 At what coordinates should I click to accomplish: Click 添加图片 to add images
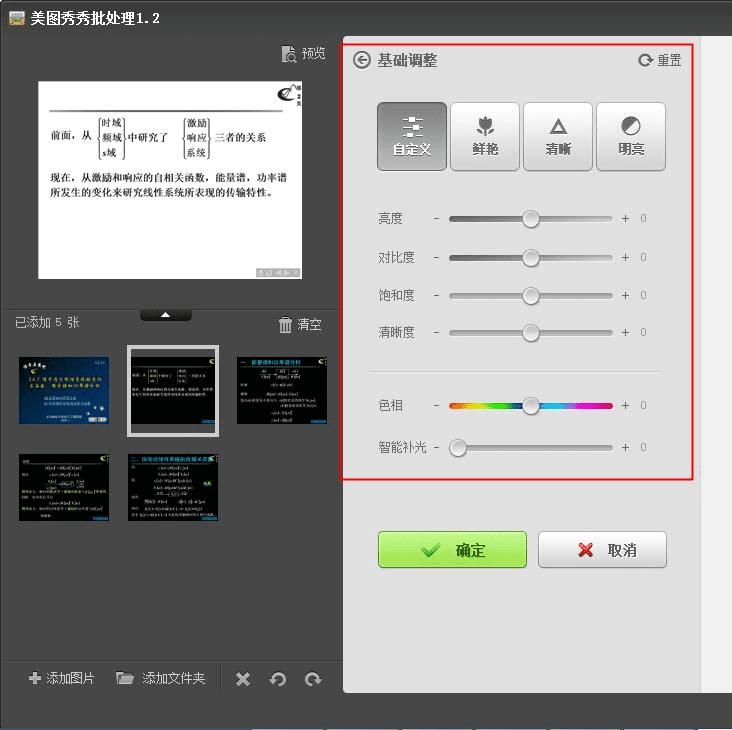62,678
